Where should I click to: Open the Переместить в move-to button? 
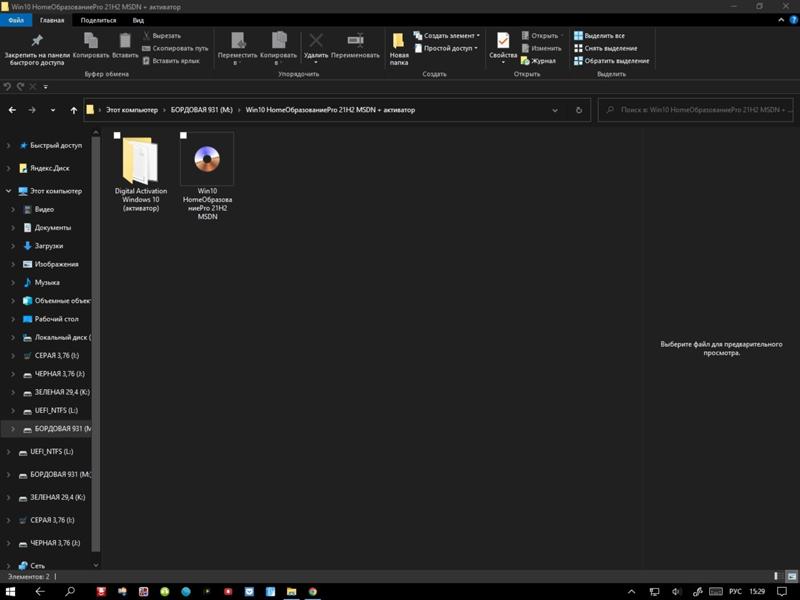pos(237,49)
